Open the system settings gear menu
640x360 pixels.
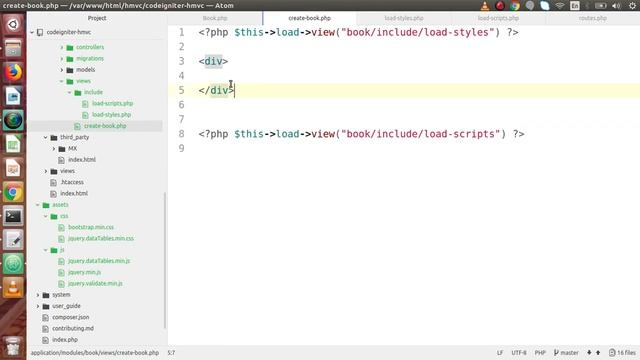[x=632, y=6]
